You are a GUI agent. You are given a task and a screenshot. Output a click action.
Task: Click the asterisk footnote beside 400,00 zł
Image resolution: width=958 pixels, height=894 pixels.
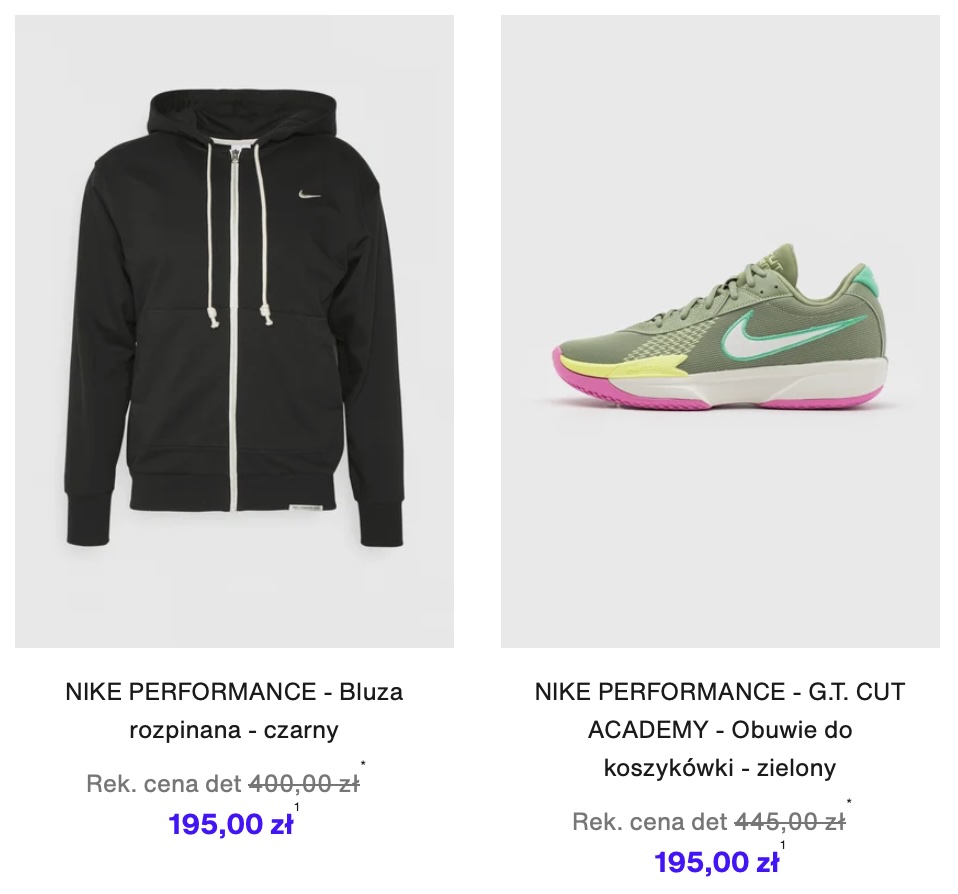tap(363, 763)
